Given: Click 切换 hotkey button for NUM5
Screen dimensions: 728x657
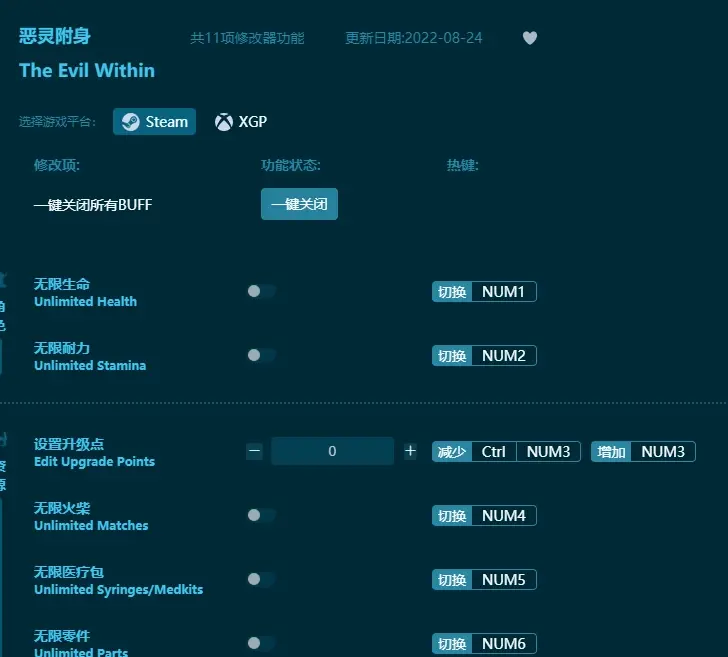Looking at the screenshot, I should 452,579.
